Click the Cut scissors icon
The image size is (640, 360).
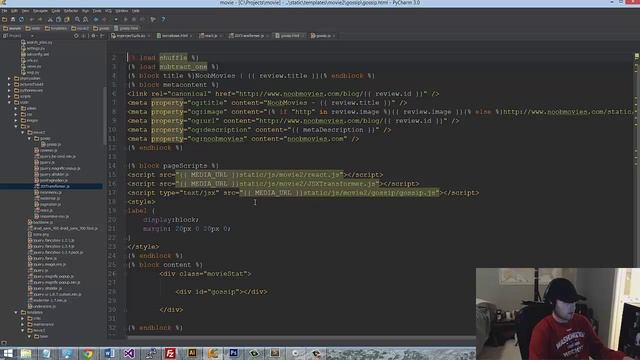50,19
